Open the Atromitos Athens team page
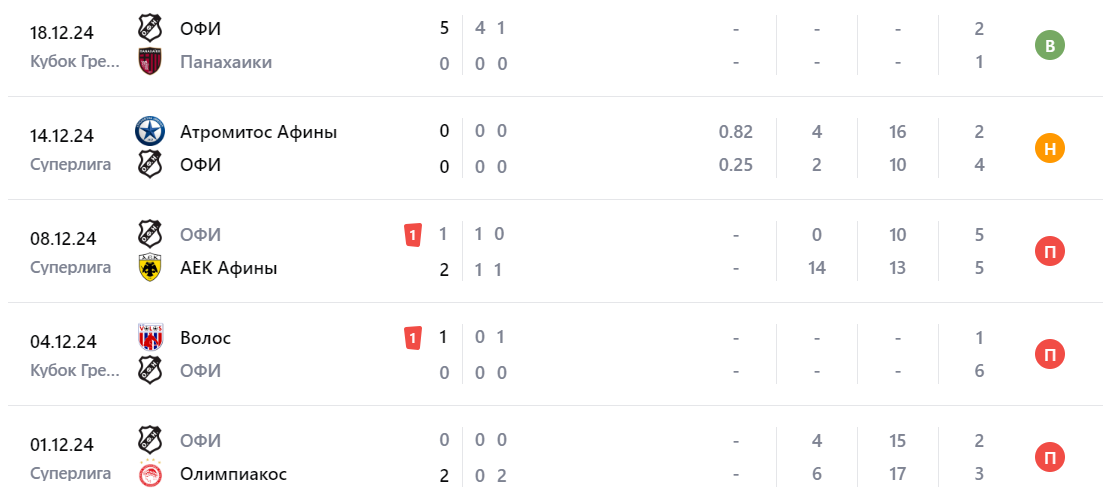The height and width of the screenshot is (502, 1108). coord(258,131)
